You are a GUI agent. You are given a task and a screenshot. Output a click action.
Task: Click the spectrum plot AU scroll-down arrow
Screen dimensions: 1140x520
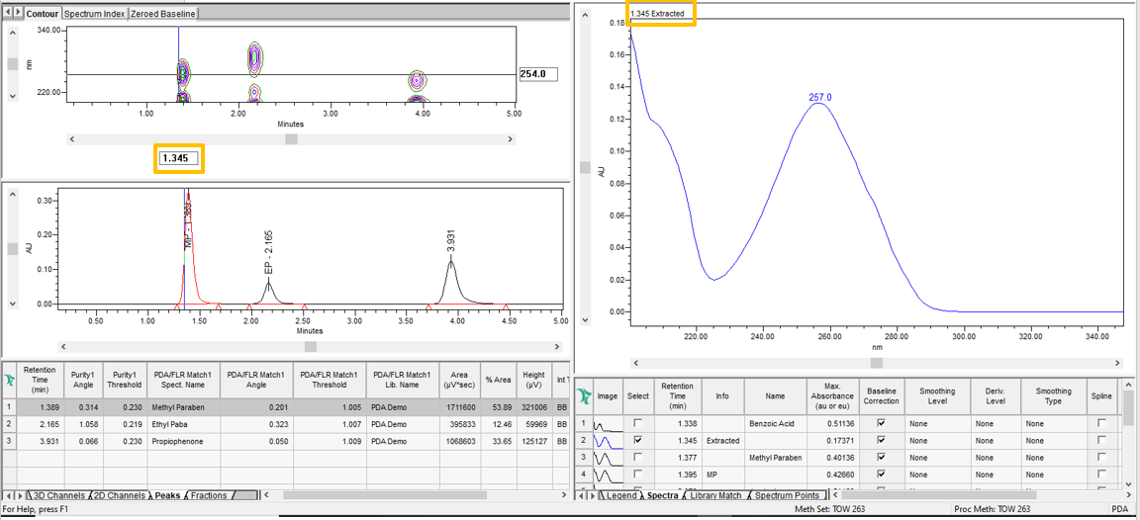coord(584,319)
